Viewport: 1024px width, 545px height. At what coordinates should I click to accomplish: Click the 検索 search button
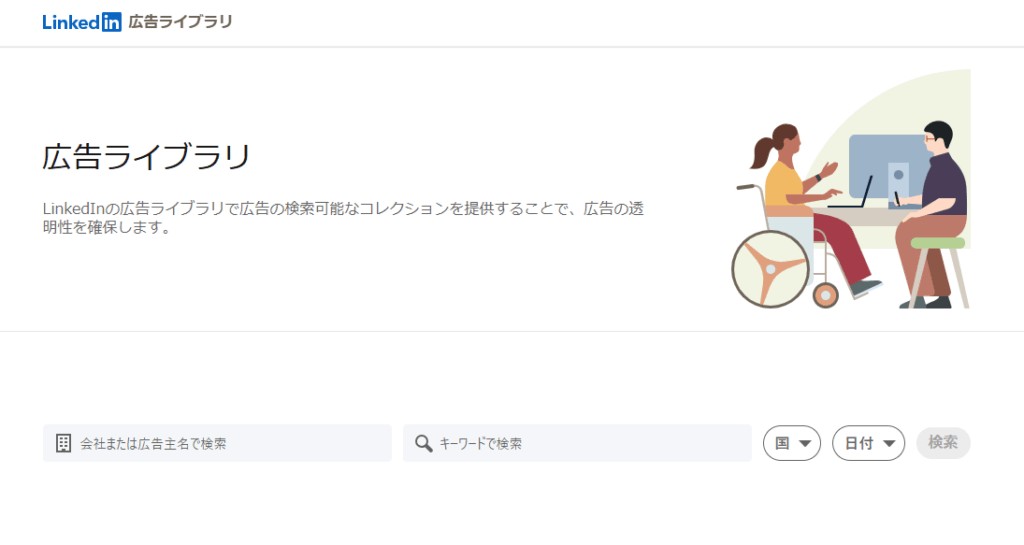pos(943,443)
